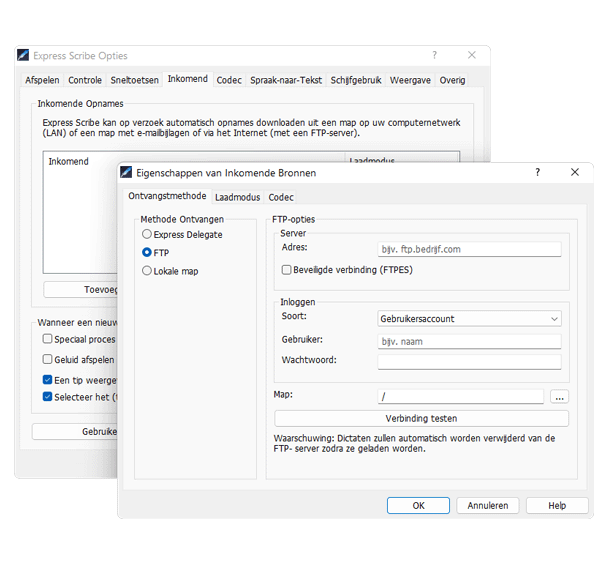Open the Controle tab
The width and height of the screenshot is (606, 567).
tap(85, 80)
